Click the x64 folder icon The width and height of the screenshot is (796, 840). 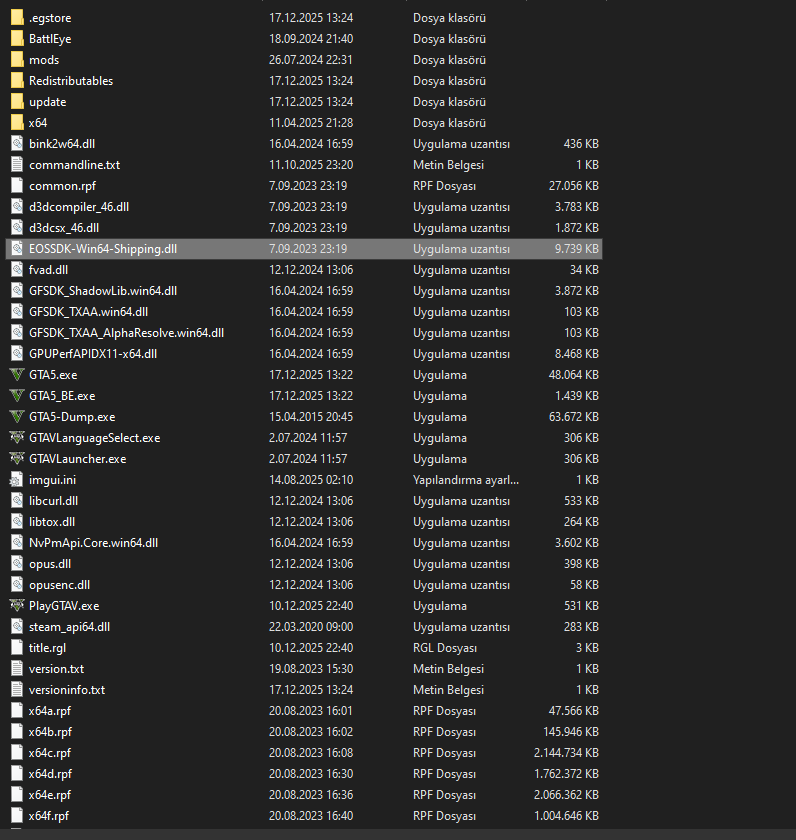(x=17, y=123)
